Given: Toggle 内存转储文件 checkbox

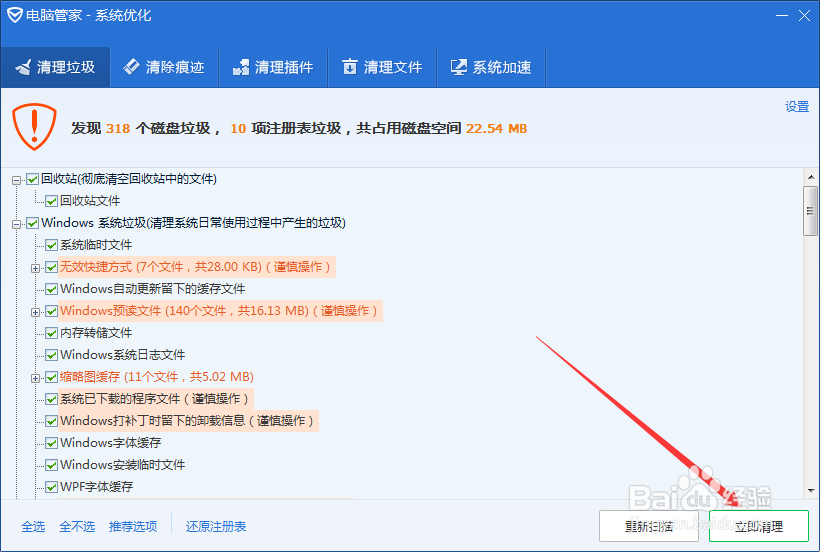Looking at the screenshot, I should click(x=51, y=334).
